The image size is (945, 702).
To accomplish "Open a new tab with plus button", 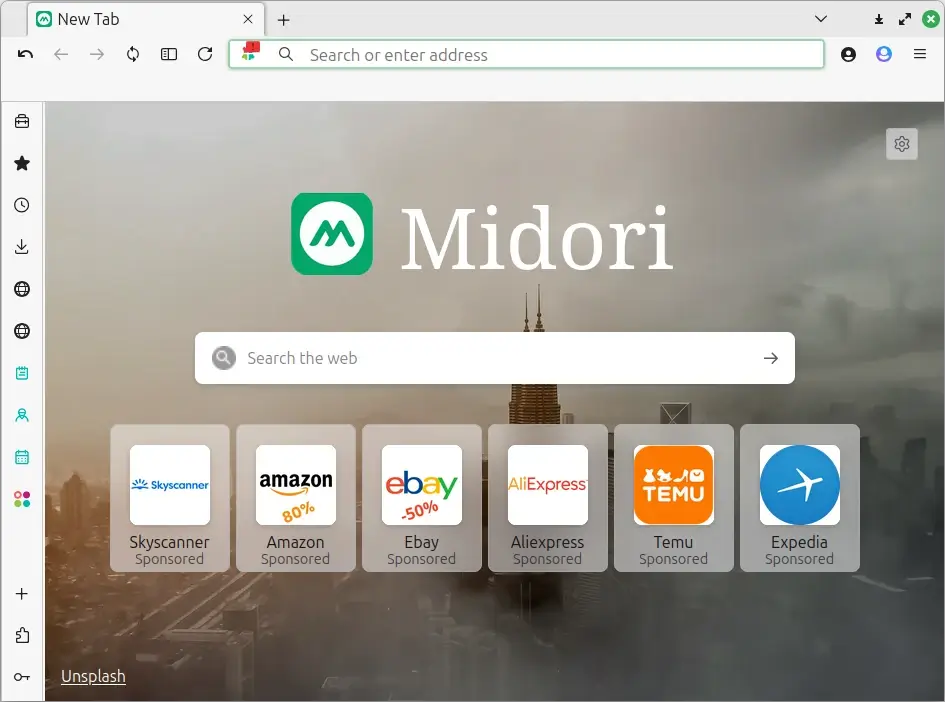I will (284, 20).
